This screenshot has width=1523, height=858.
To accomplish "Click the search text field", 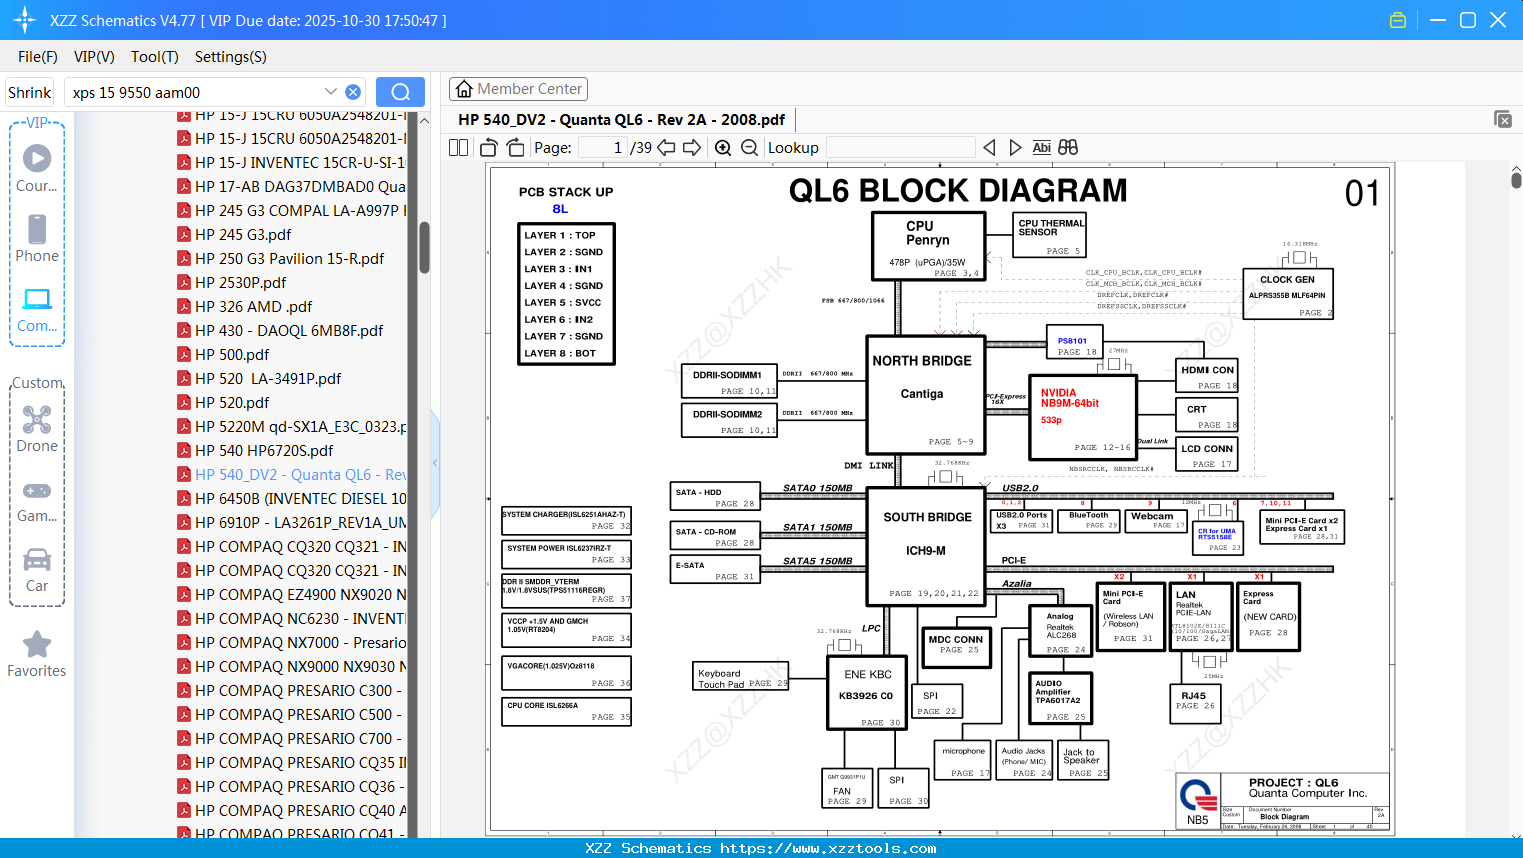I will [x=195, y=92].
